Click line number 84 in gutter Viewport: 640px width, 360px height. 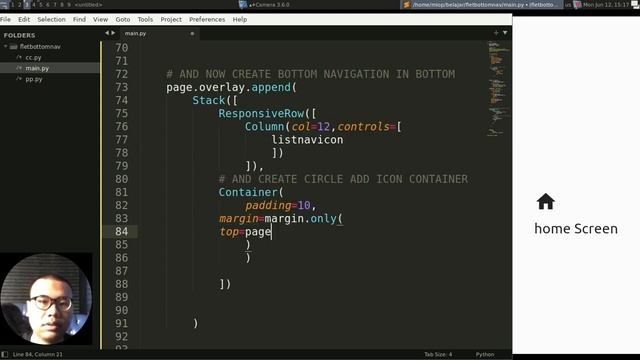click(x=122, y=231)
